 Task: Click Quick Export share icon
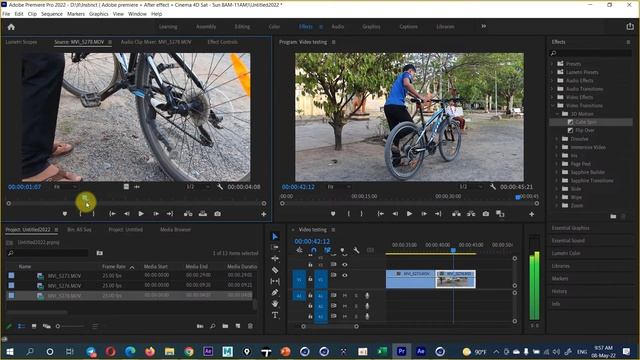pyautogui.click(x=630, y=27)
